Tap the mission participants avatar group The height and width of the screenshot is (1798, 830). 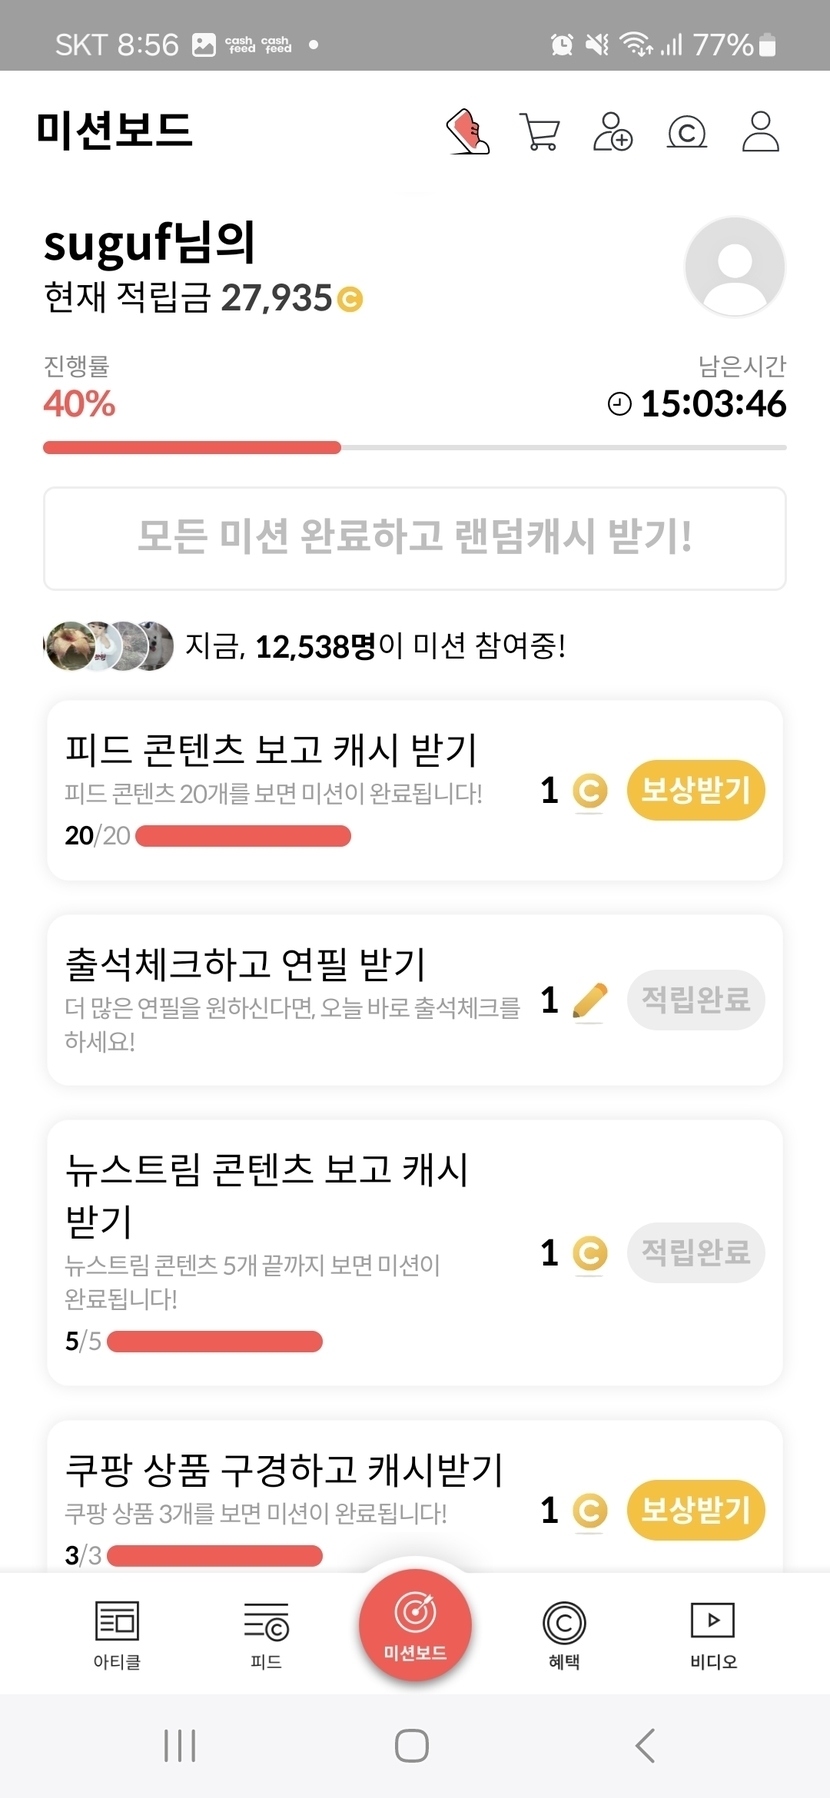coord(109,646)
